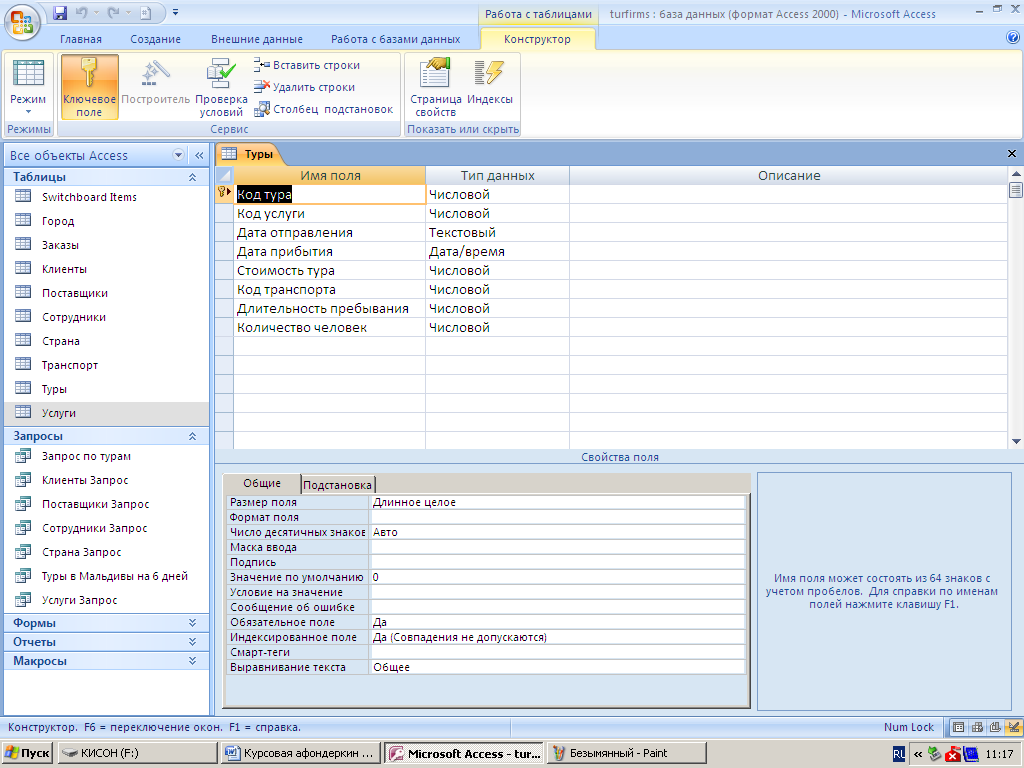Image resolution: width=1024 pixels, height=768 pixels.
Task: Collapse the Запросы group
Action: click(x=192, y=436)
